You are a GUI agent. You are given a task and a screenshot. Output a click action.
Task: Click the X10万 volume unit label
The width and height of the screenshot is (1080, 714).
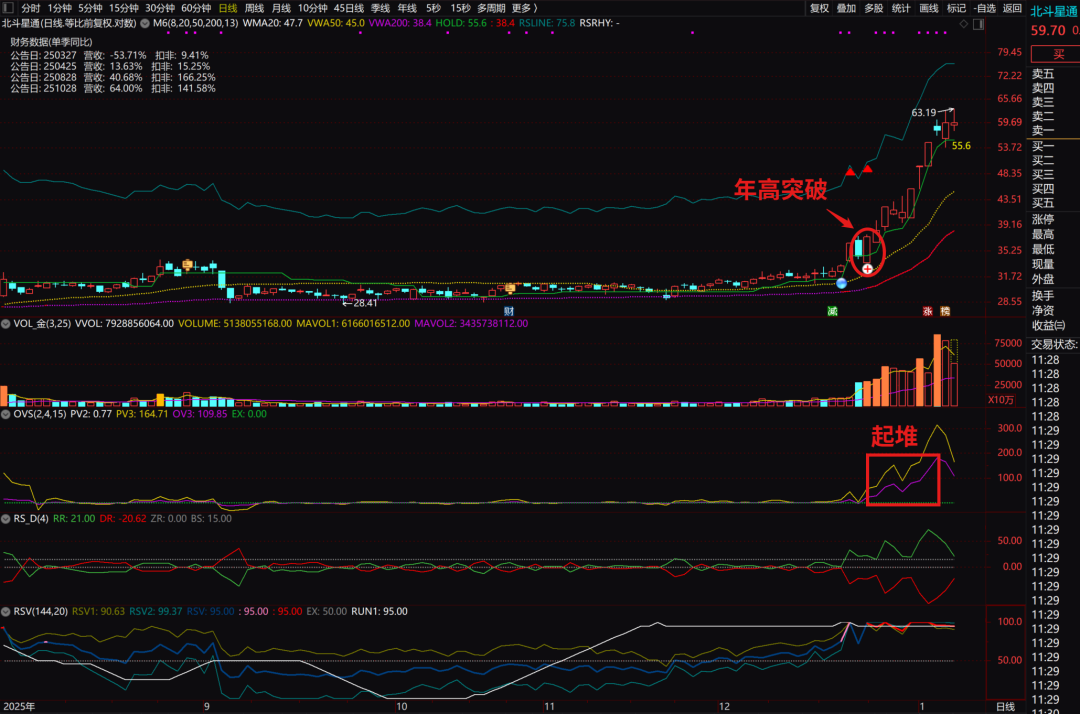pyautogui.click(x=1000, y=400)
